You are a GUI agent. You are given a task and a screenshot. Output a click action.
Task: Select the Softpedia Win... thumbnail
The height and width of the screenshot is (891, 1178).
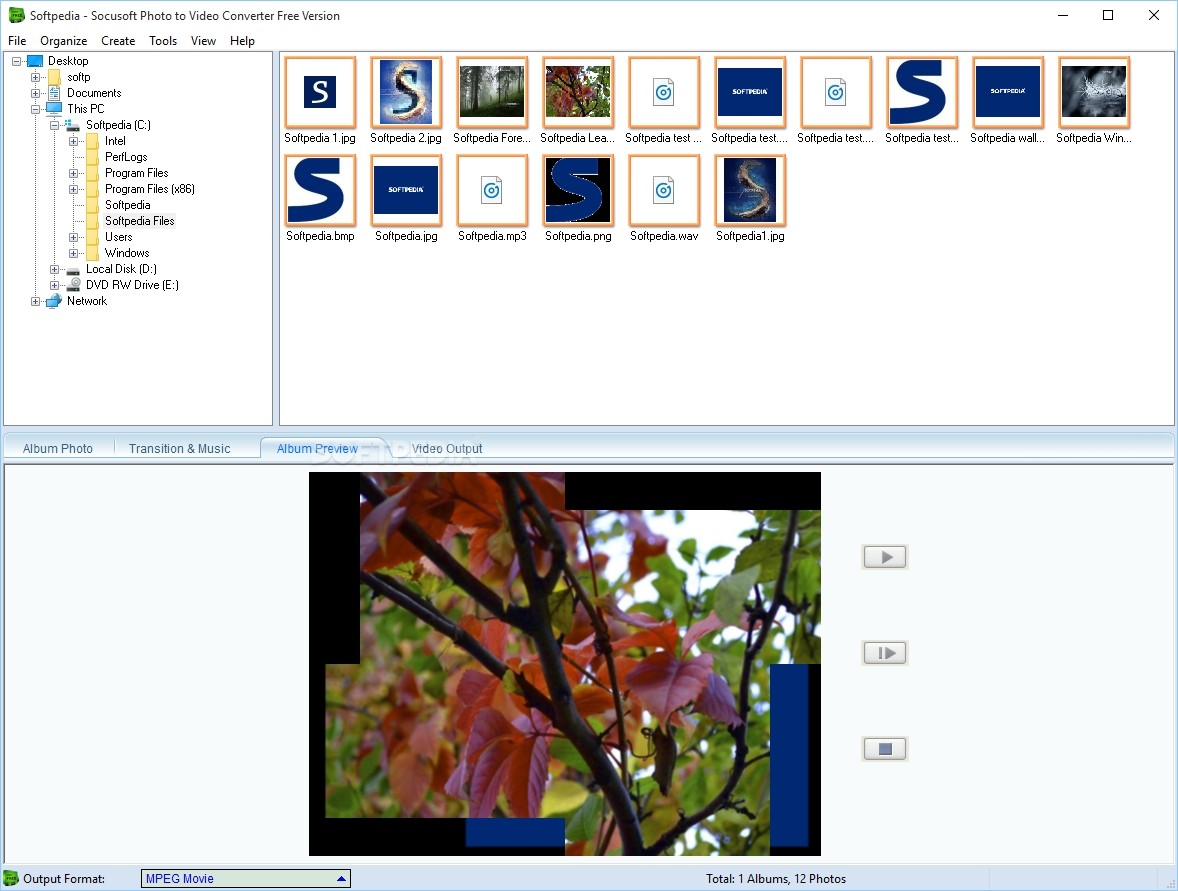(1094, 92)
